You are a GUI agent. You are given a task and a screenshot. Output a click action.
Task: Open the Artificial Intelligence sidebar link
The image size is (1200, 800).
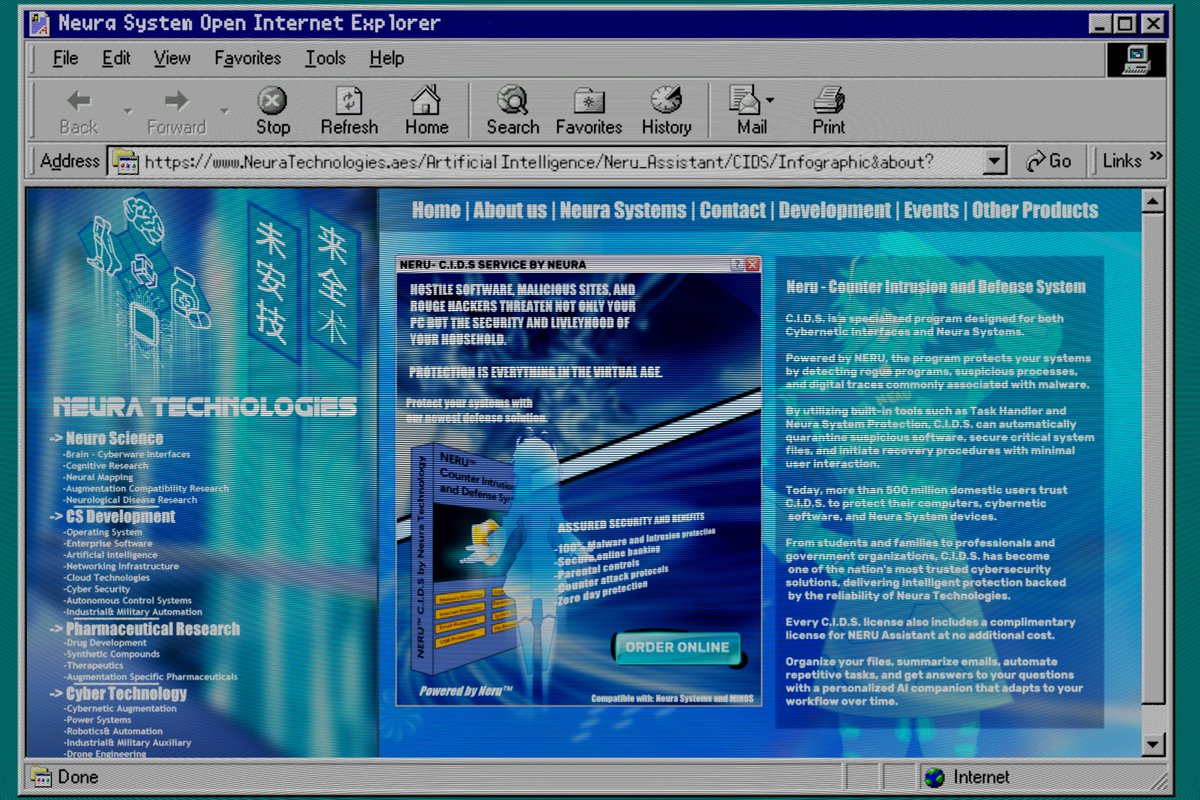111,555
